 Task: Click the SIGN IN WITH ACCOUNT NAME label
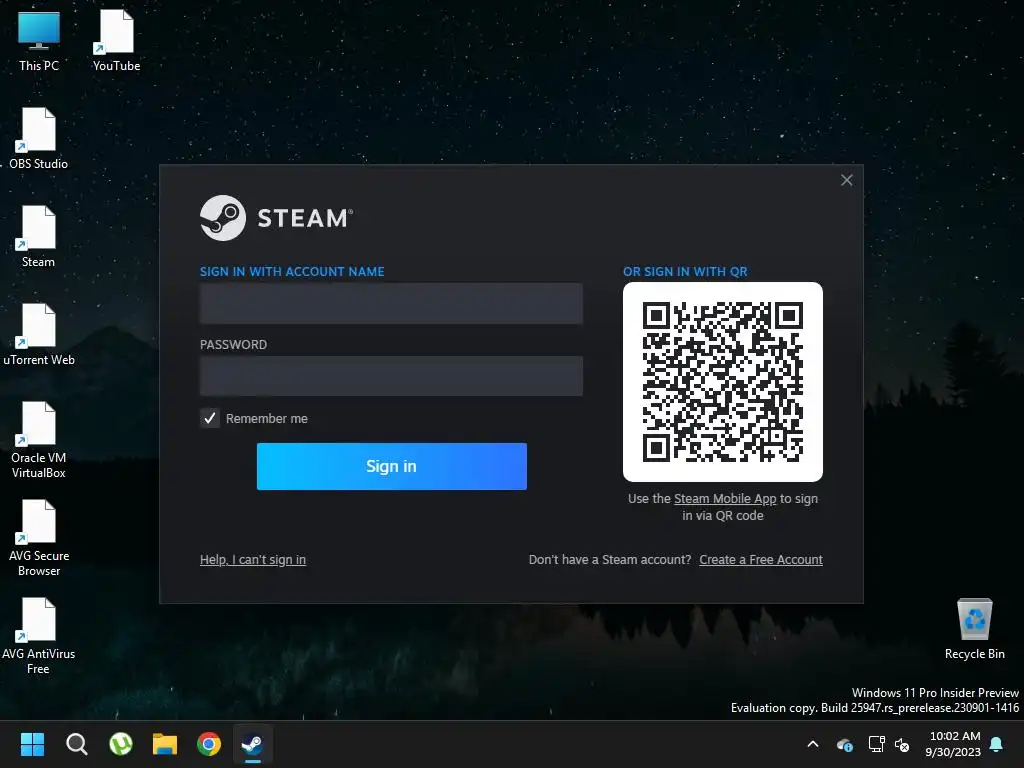(292, 272)
